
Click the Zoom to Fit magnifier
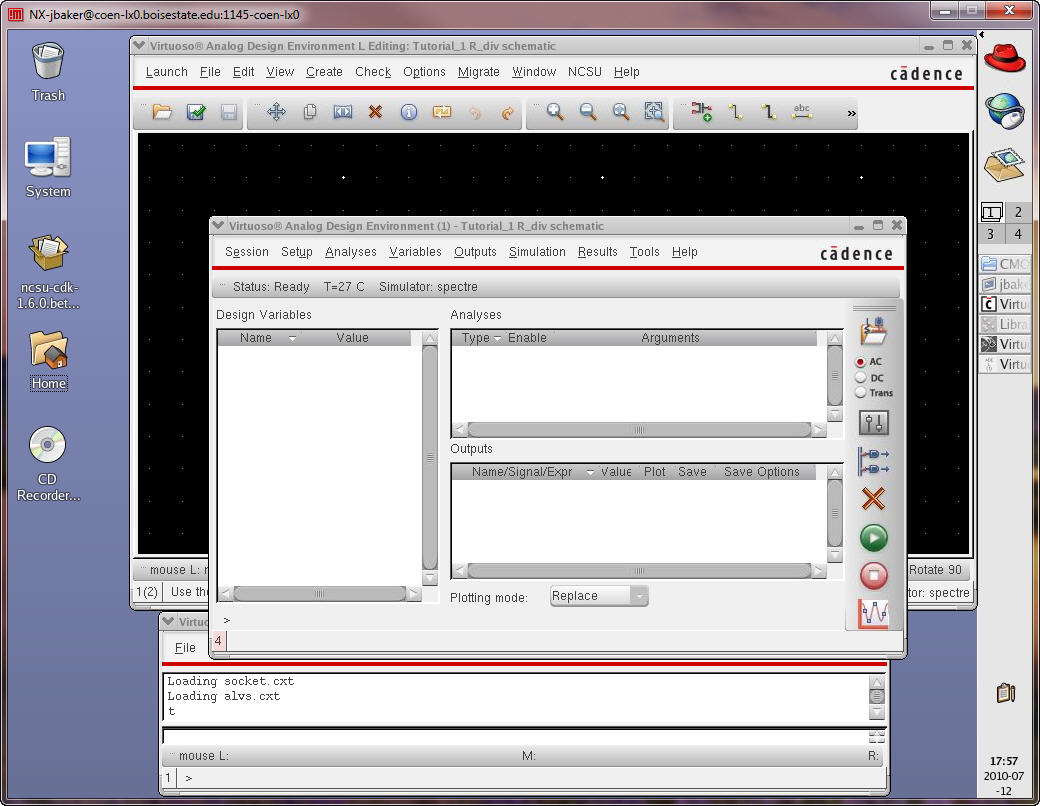point(621,111)
